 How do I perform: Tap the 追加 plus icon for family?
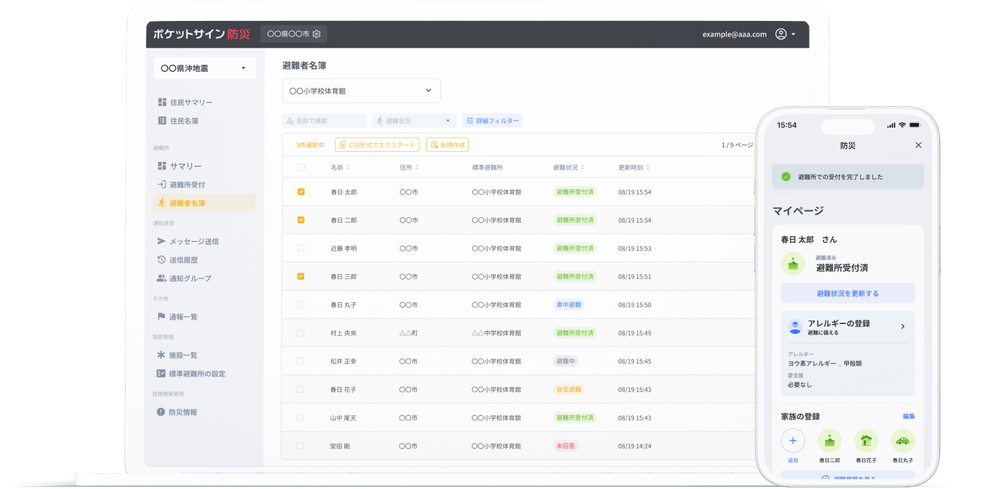pos(793,440)
